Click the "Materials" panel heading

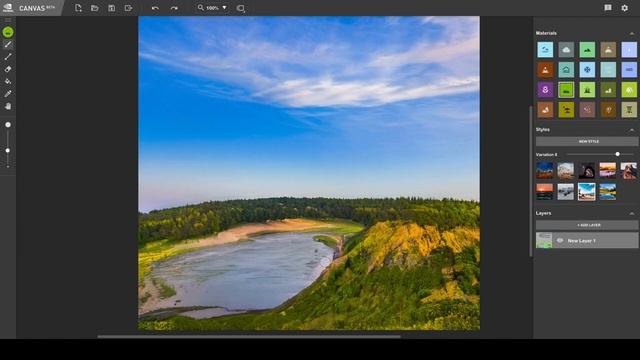(x=546, y=33)
